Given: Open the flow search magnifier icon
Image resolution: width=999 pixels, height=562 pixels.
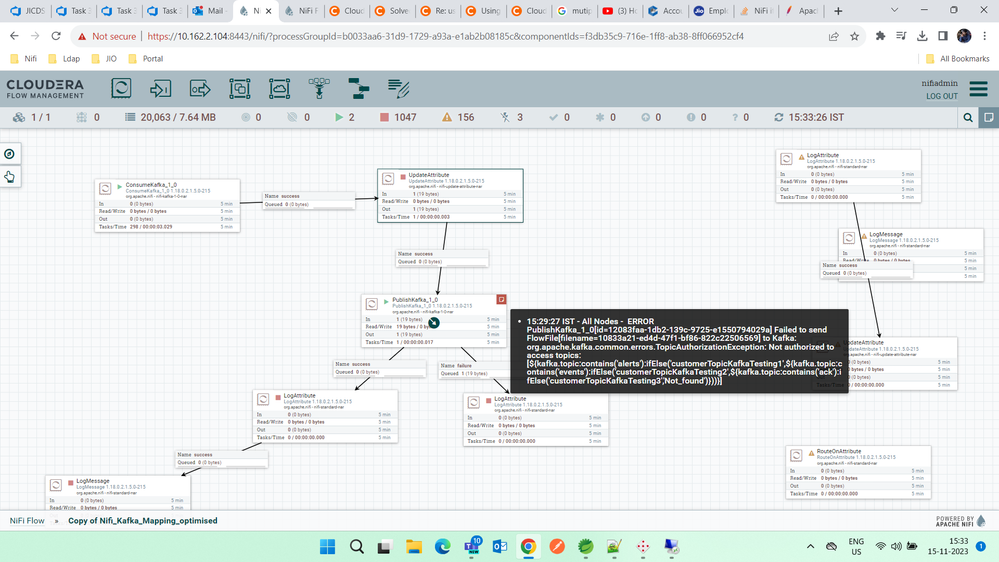Looking at the screenshot, I should pyautogui.click(x=968, y=117).
